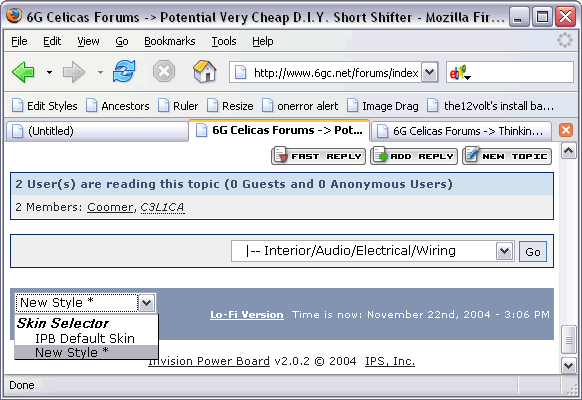Click the Firefox icon in title bar
Viewport: 582px width, 400px height.
click(14, 16)
